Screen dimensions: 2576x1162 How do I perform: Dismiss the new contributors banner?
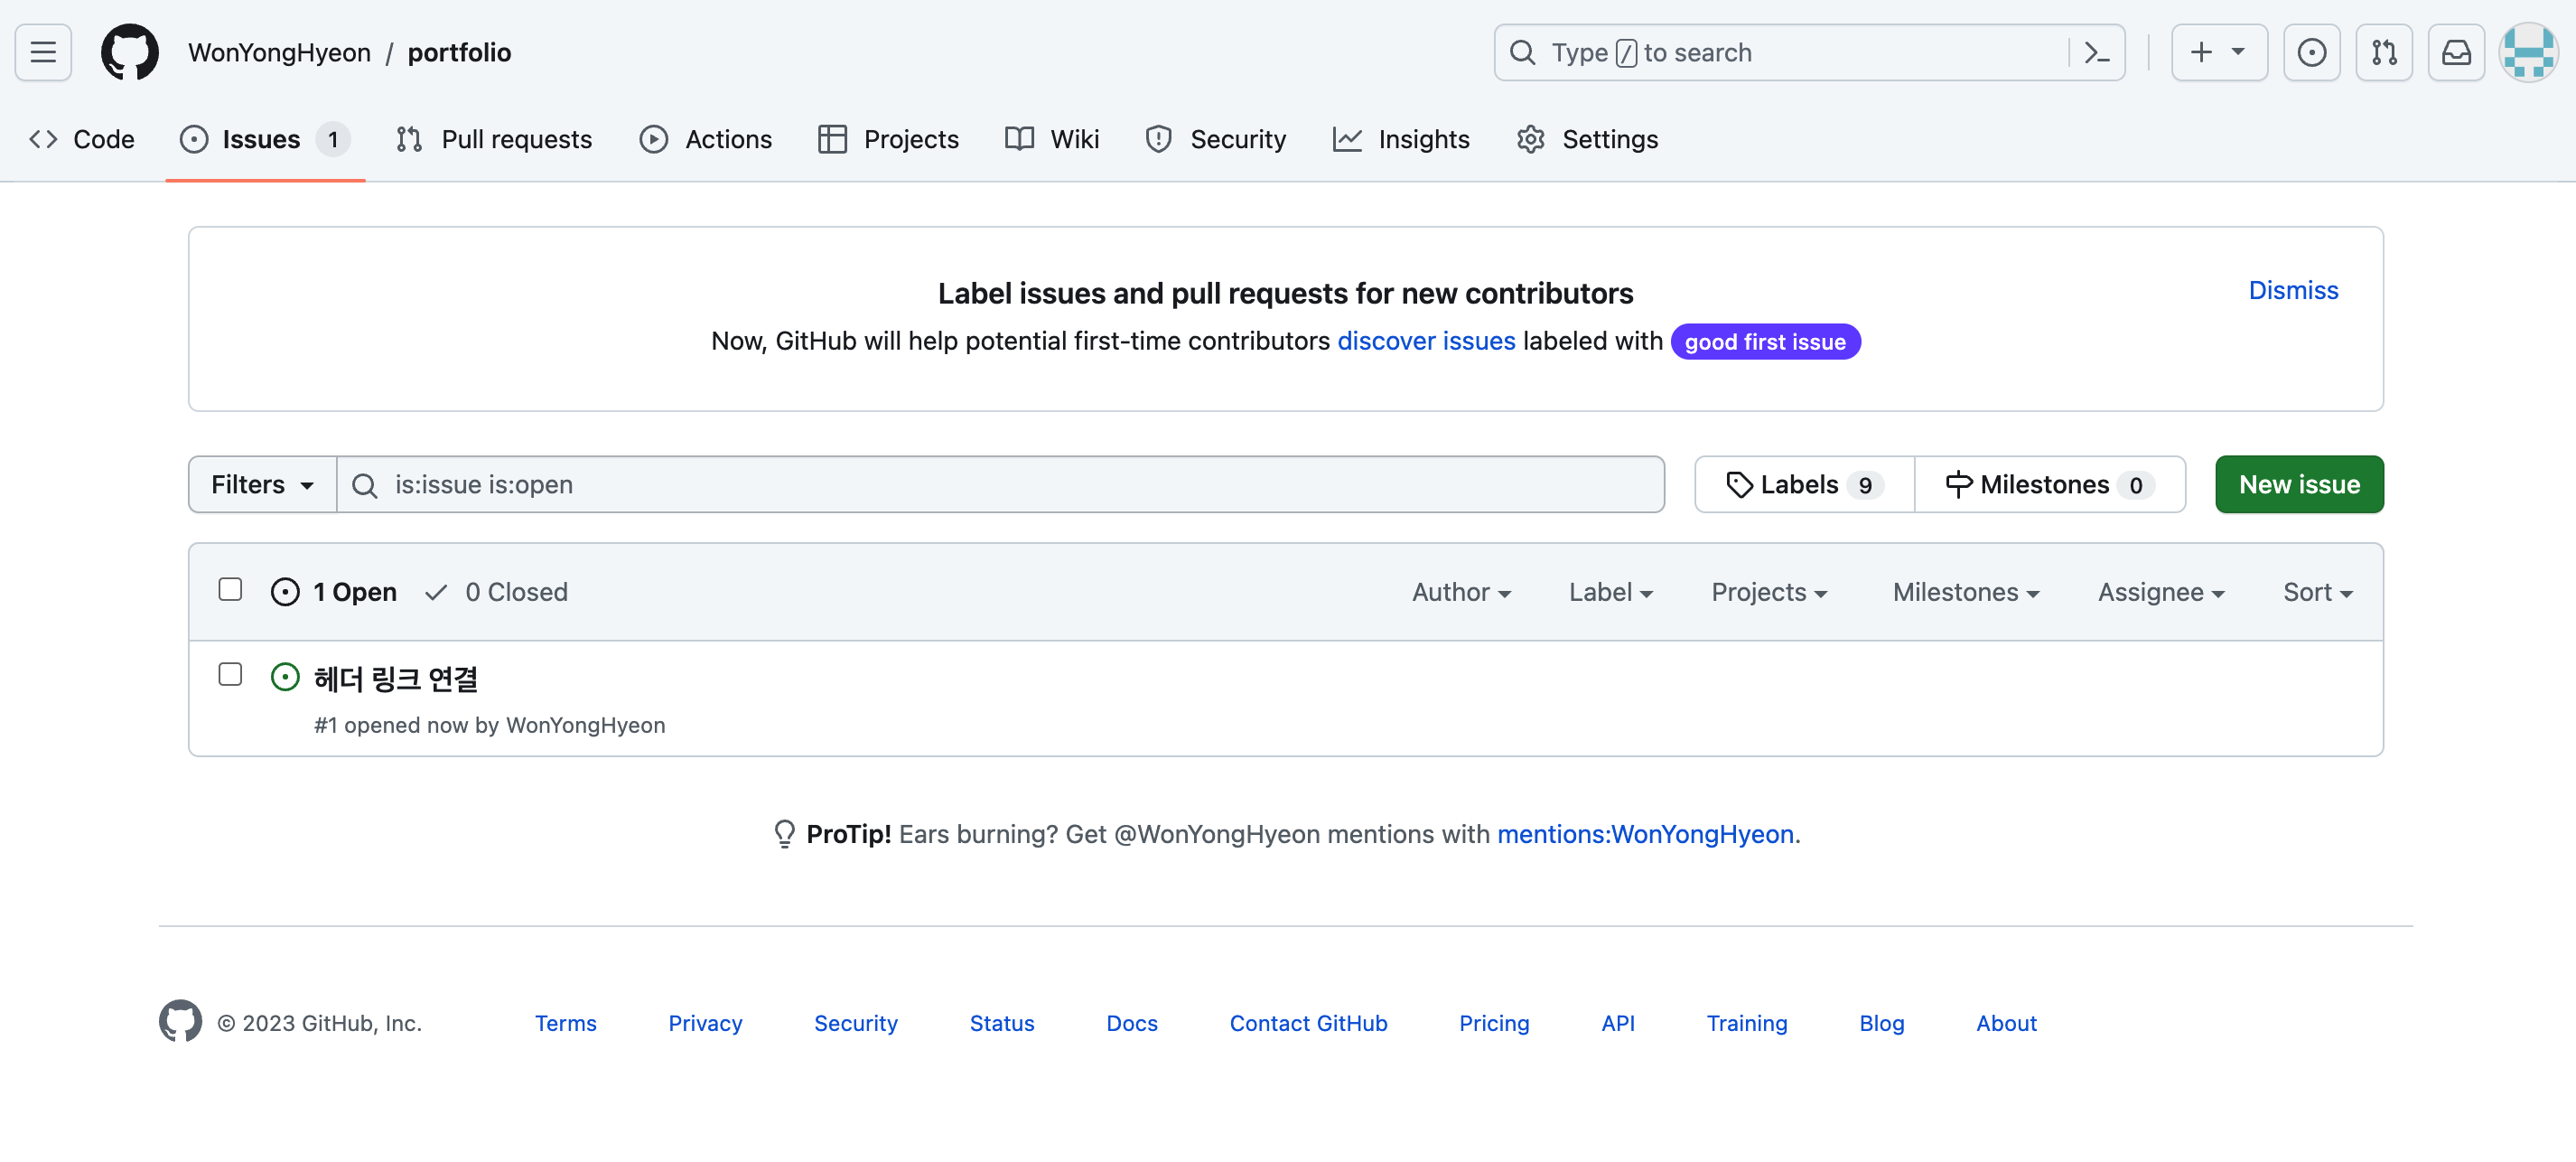[x=2293, y=290]
